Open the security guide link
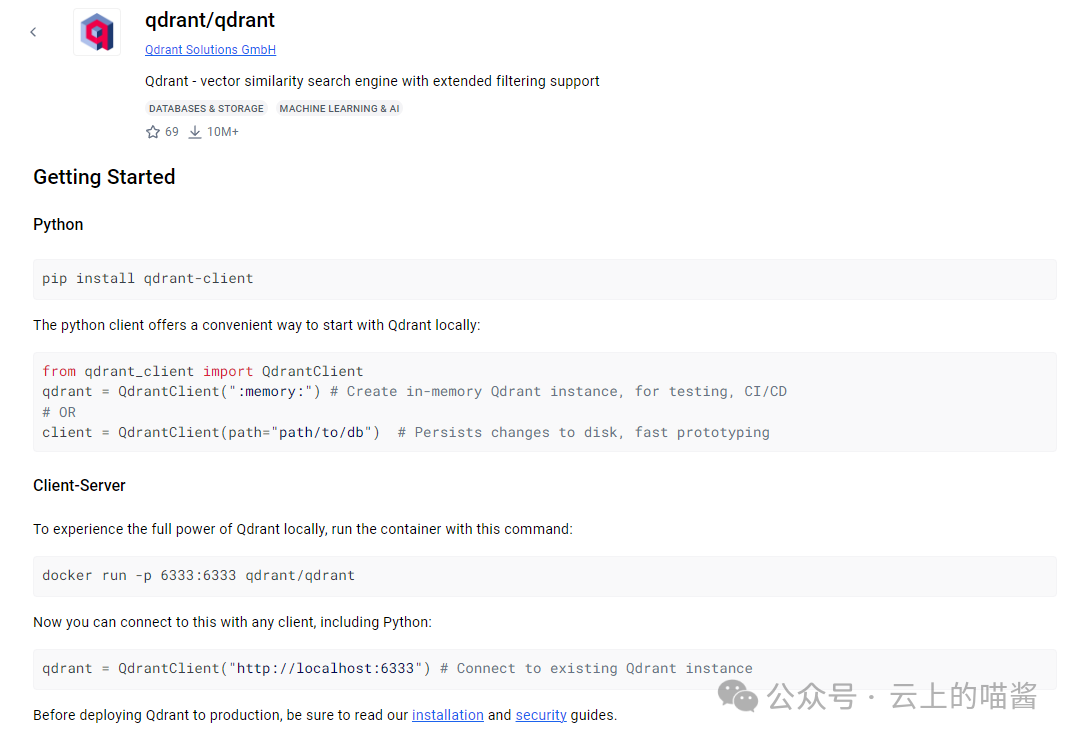 click(541, 715)
